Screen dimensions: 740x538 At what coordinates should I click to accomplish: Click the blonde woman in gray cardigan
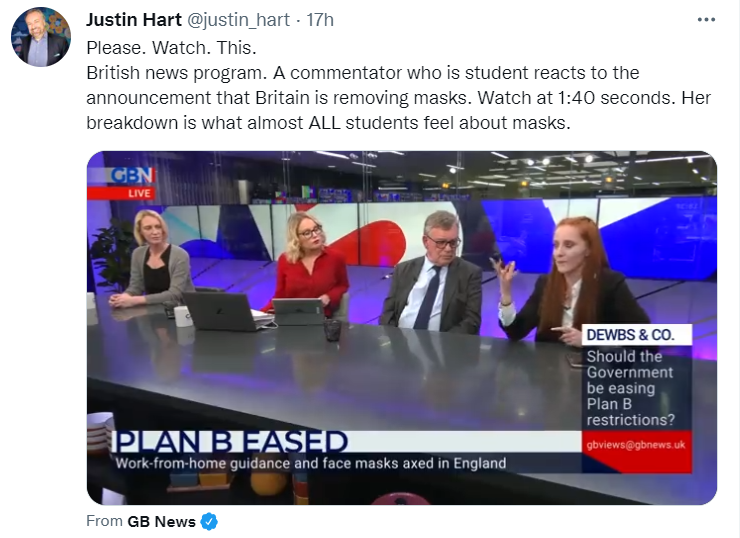152,260
